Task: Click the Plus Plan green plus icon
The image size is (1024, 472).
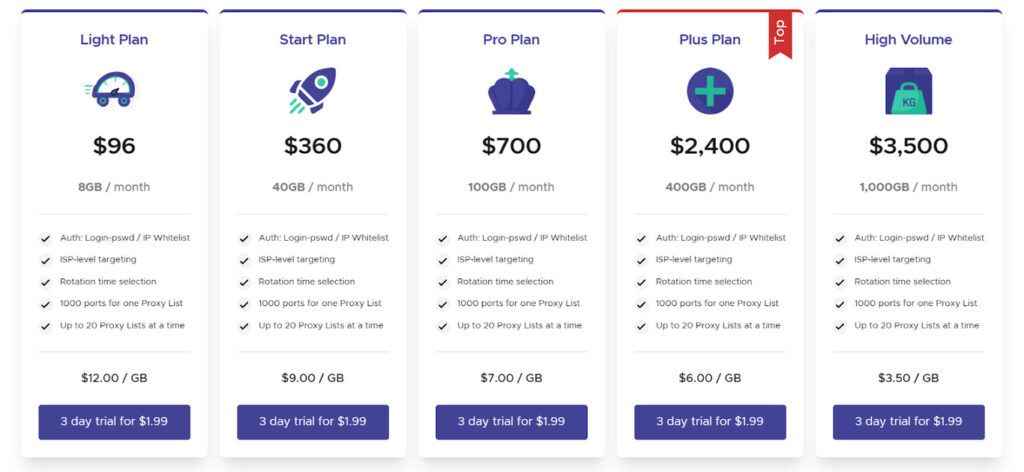Action: click(x=710, y=91)
